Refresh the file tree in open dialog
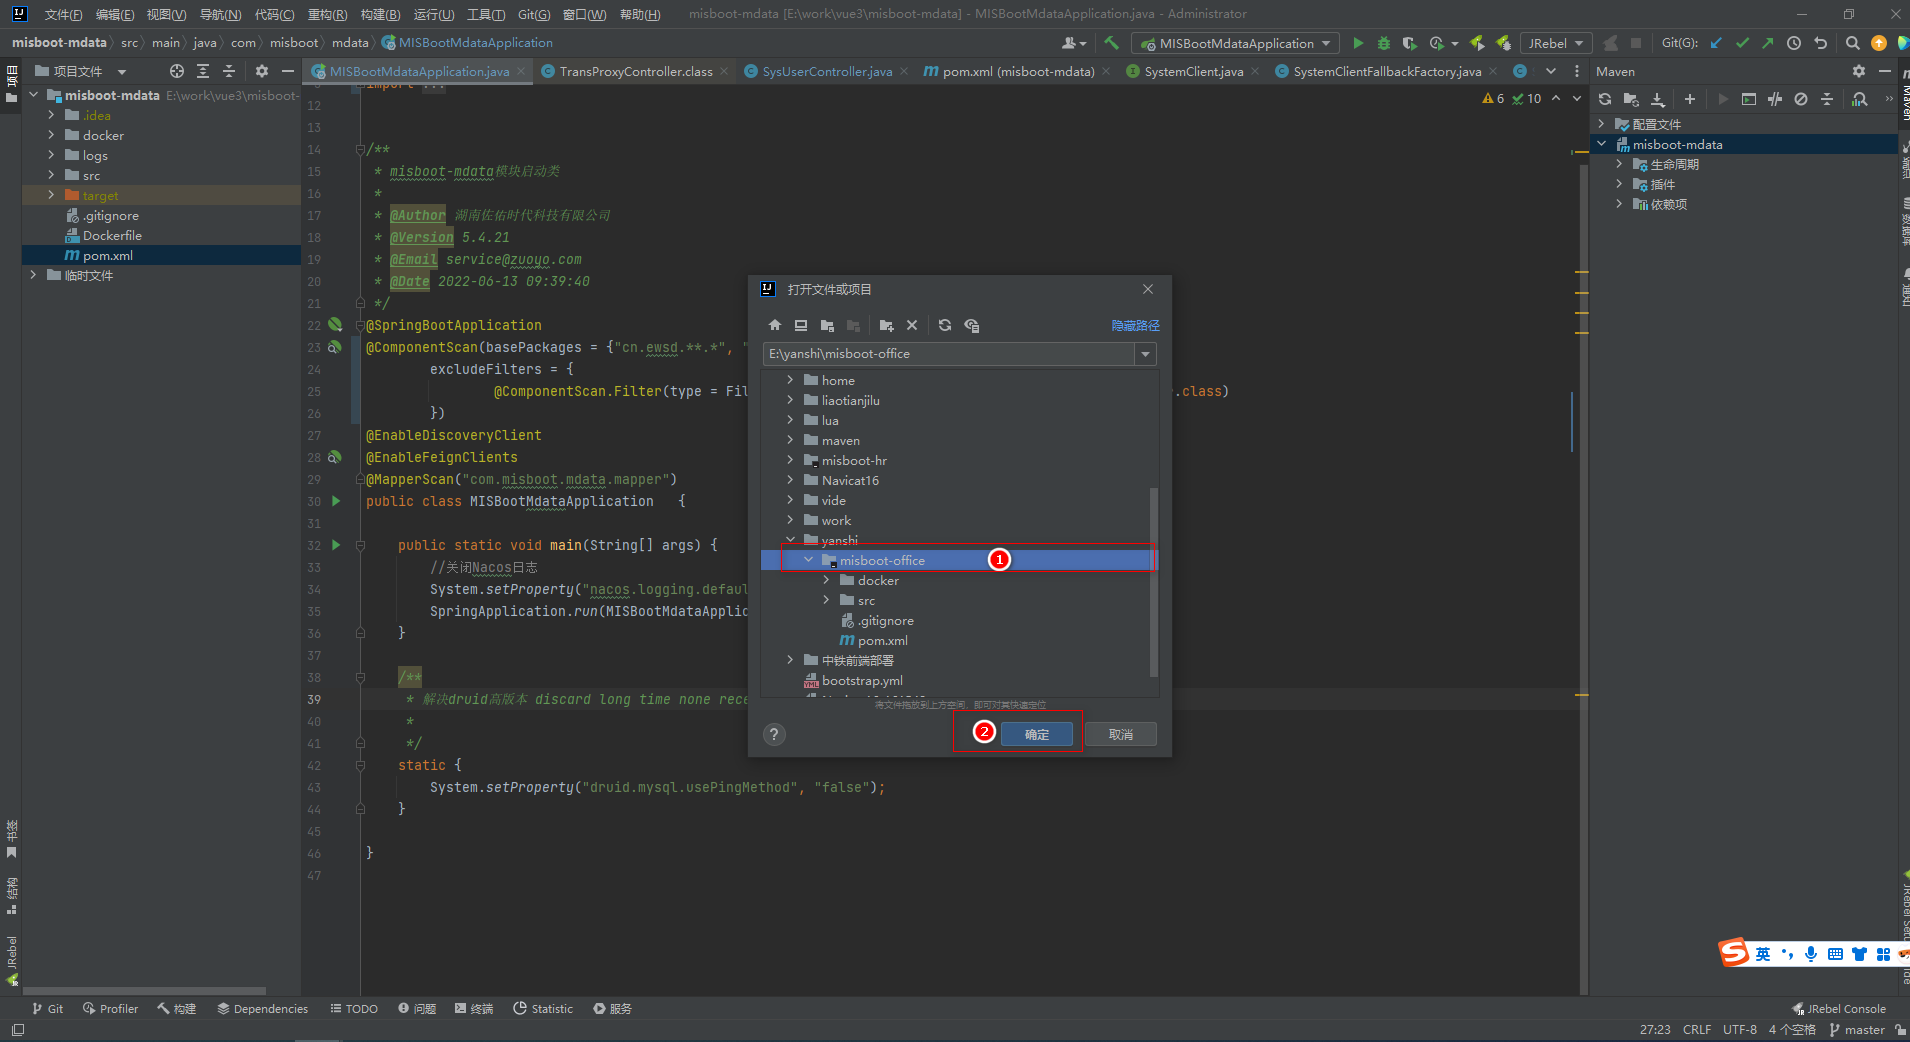Screen dimensions: 1910x1042 point(945,325)
